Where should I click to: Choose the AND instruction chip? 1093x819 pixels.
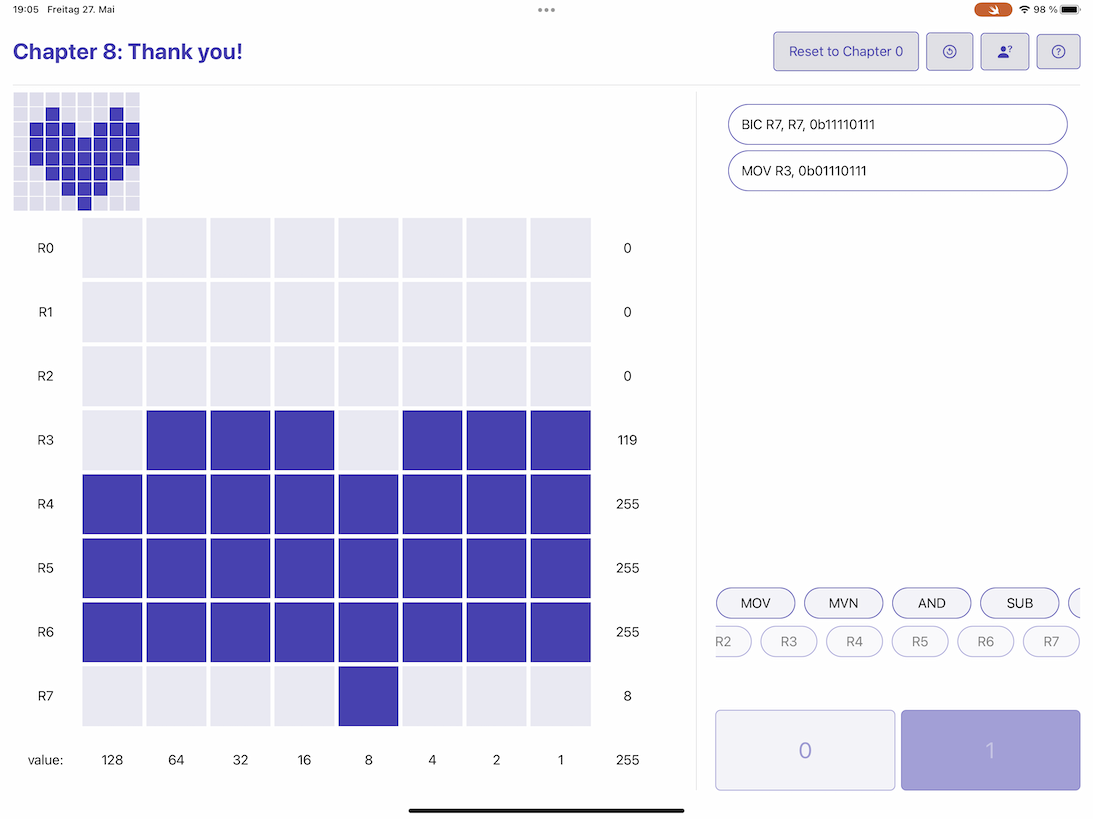point(931,603)
